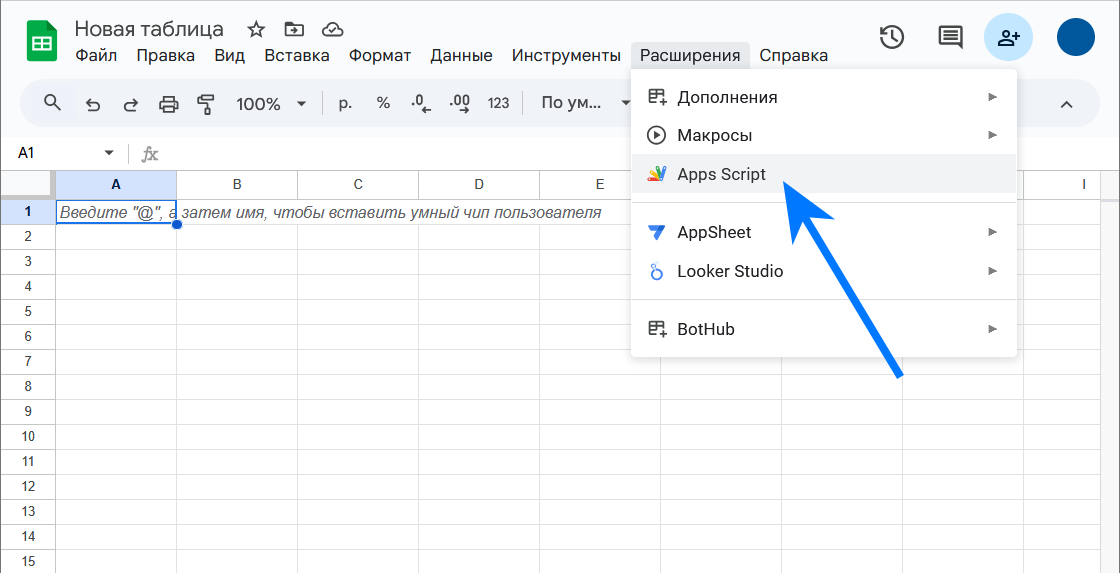Collapse toolbar with the chevron up button
This screenshot has height=573, width=1120.
1066,104
